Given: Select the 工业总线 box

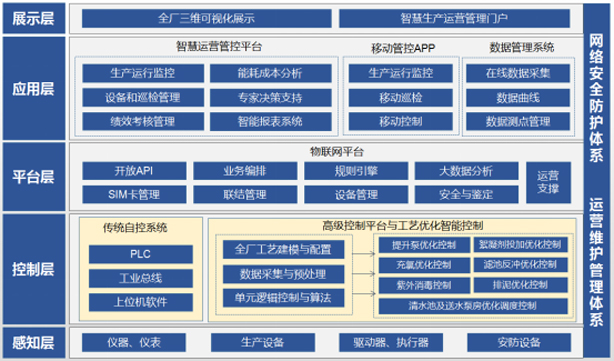Looking at the screenshot, I should (x=141, y=278).
